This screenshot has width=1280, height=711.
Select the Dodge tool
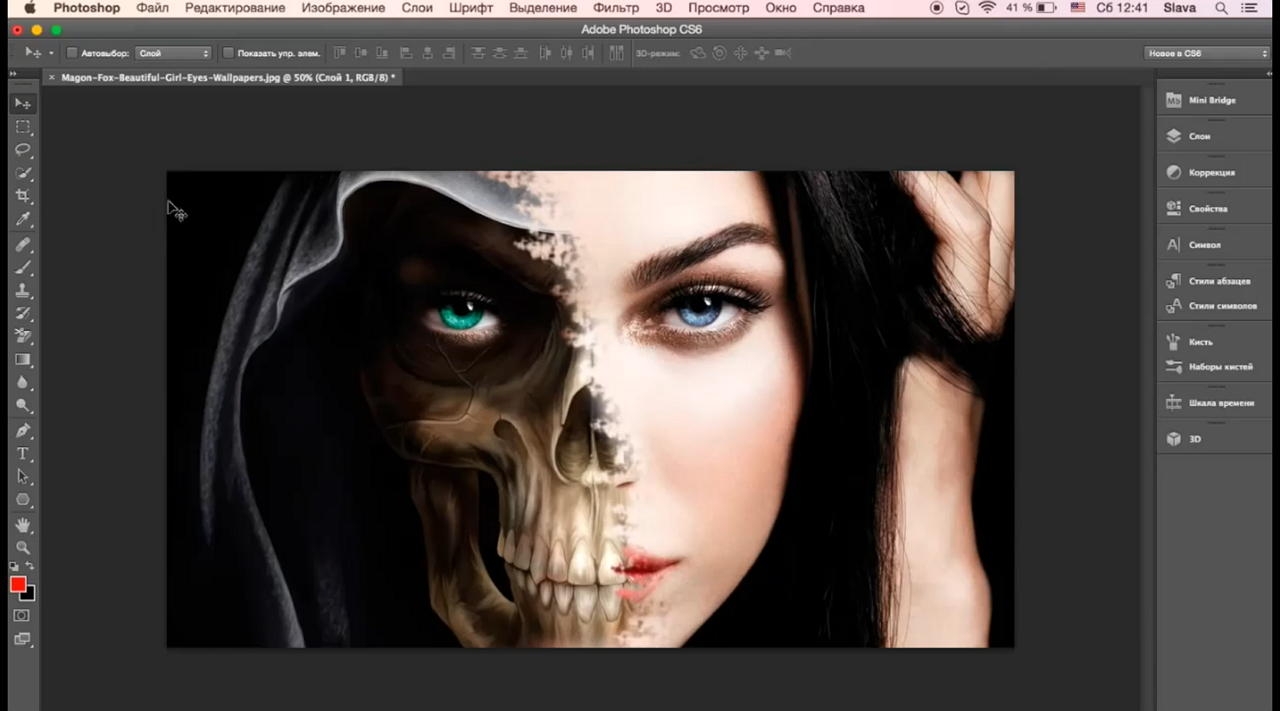(x=22, y=406)
